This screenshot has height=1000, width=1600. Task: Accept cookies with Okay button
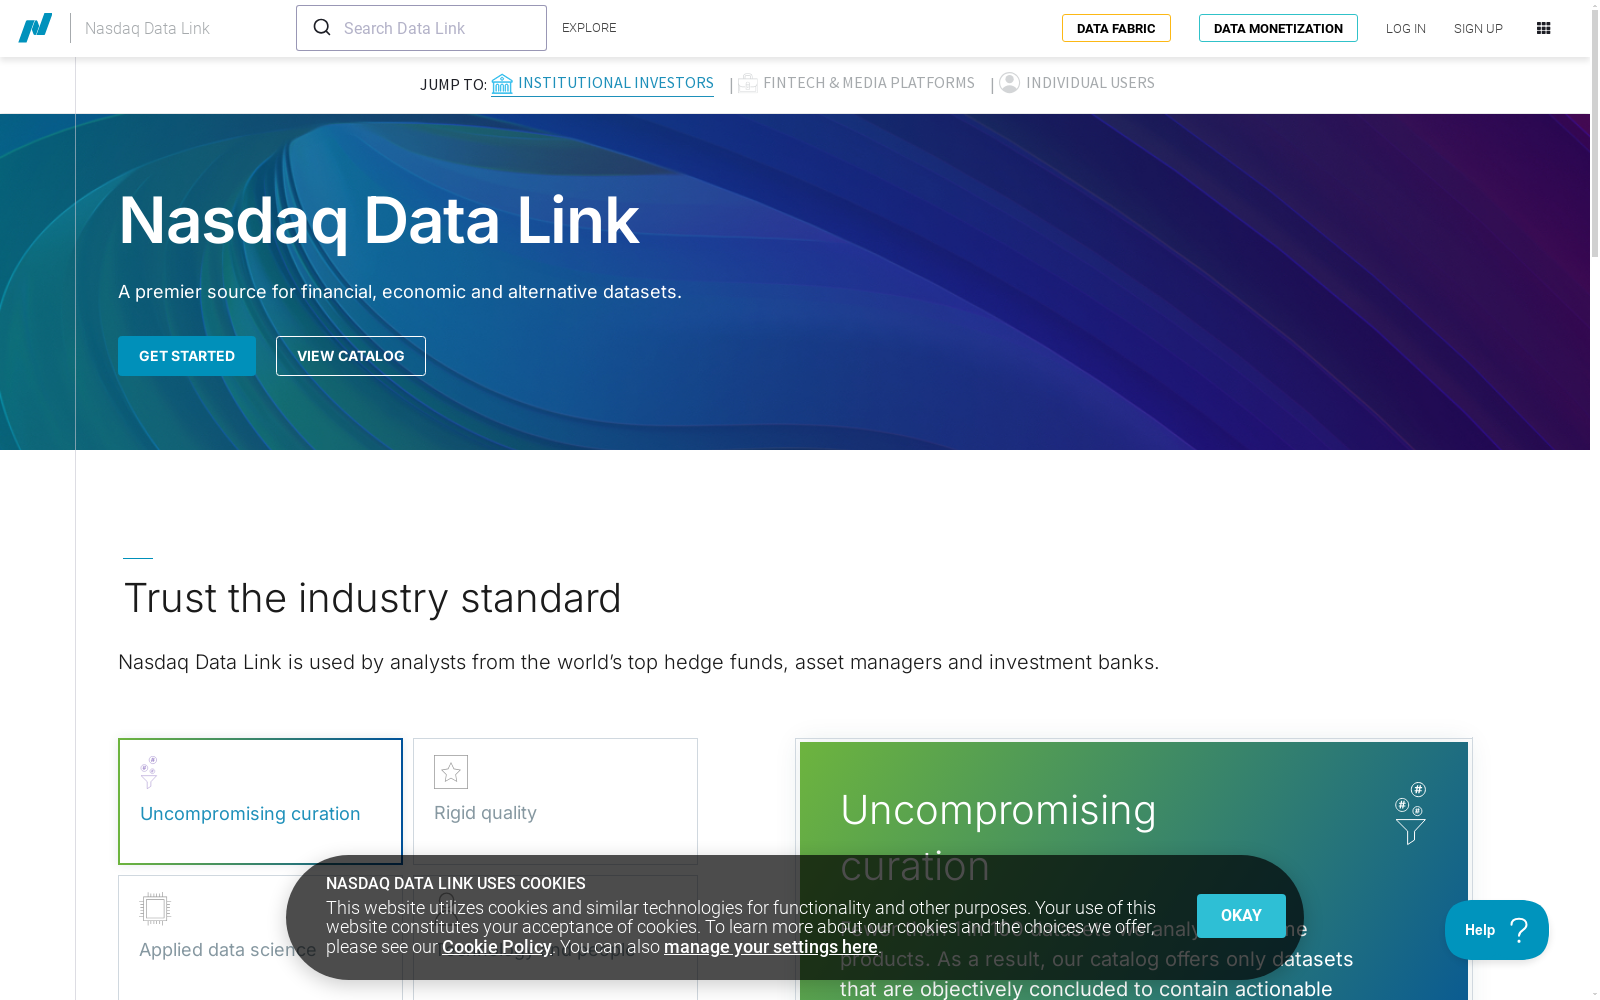1241,916
